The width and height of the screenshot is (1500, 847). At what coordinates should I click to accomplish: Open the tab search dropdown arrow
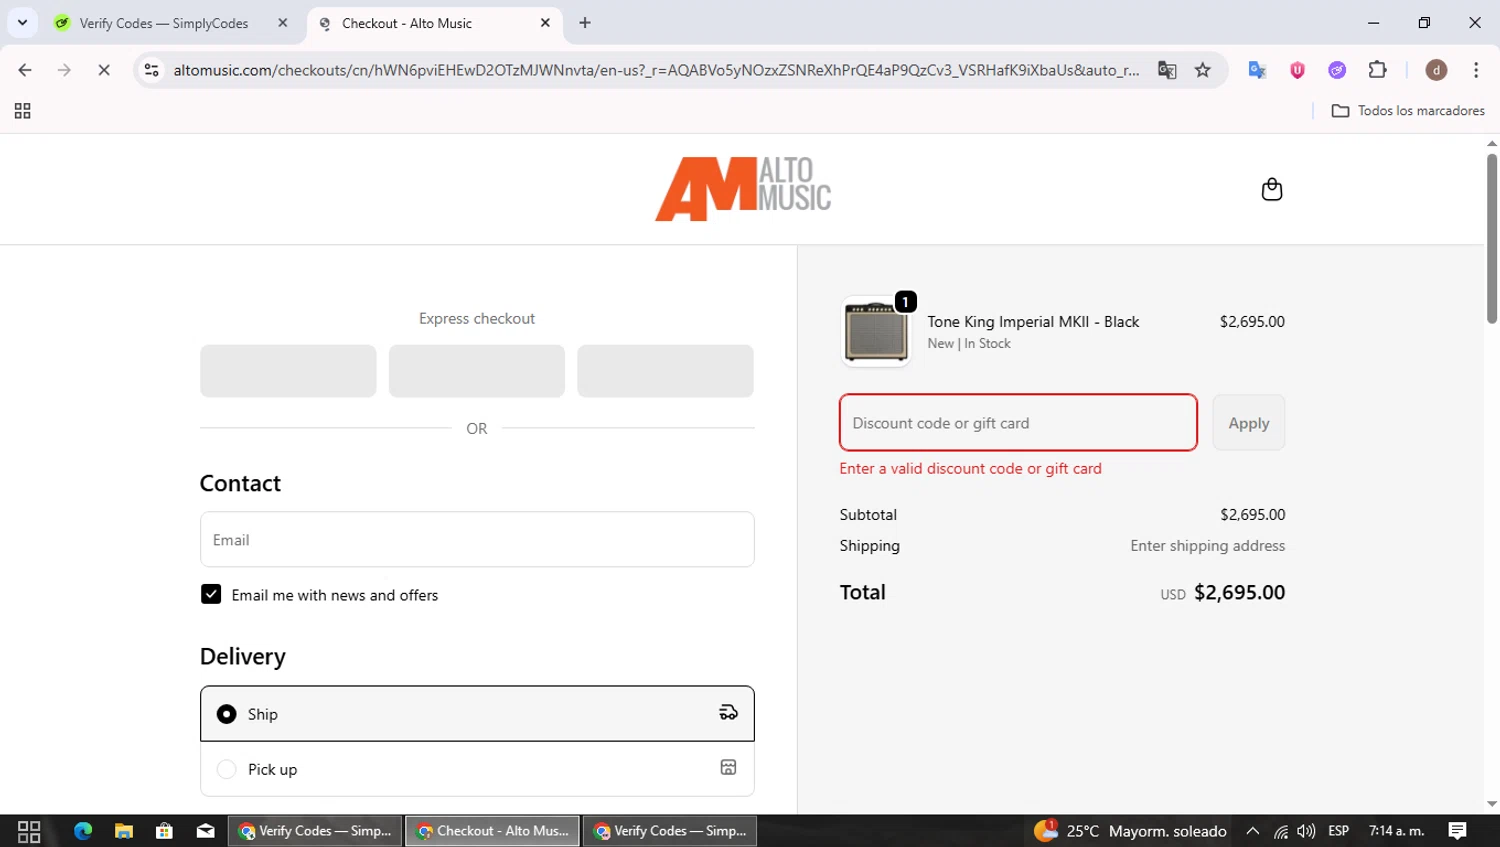tap(22, 22)
